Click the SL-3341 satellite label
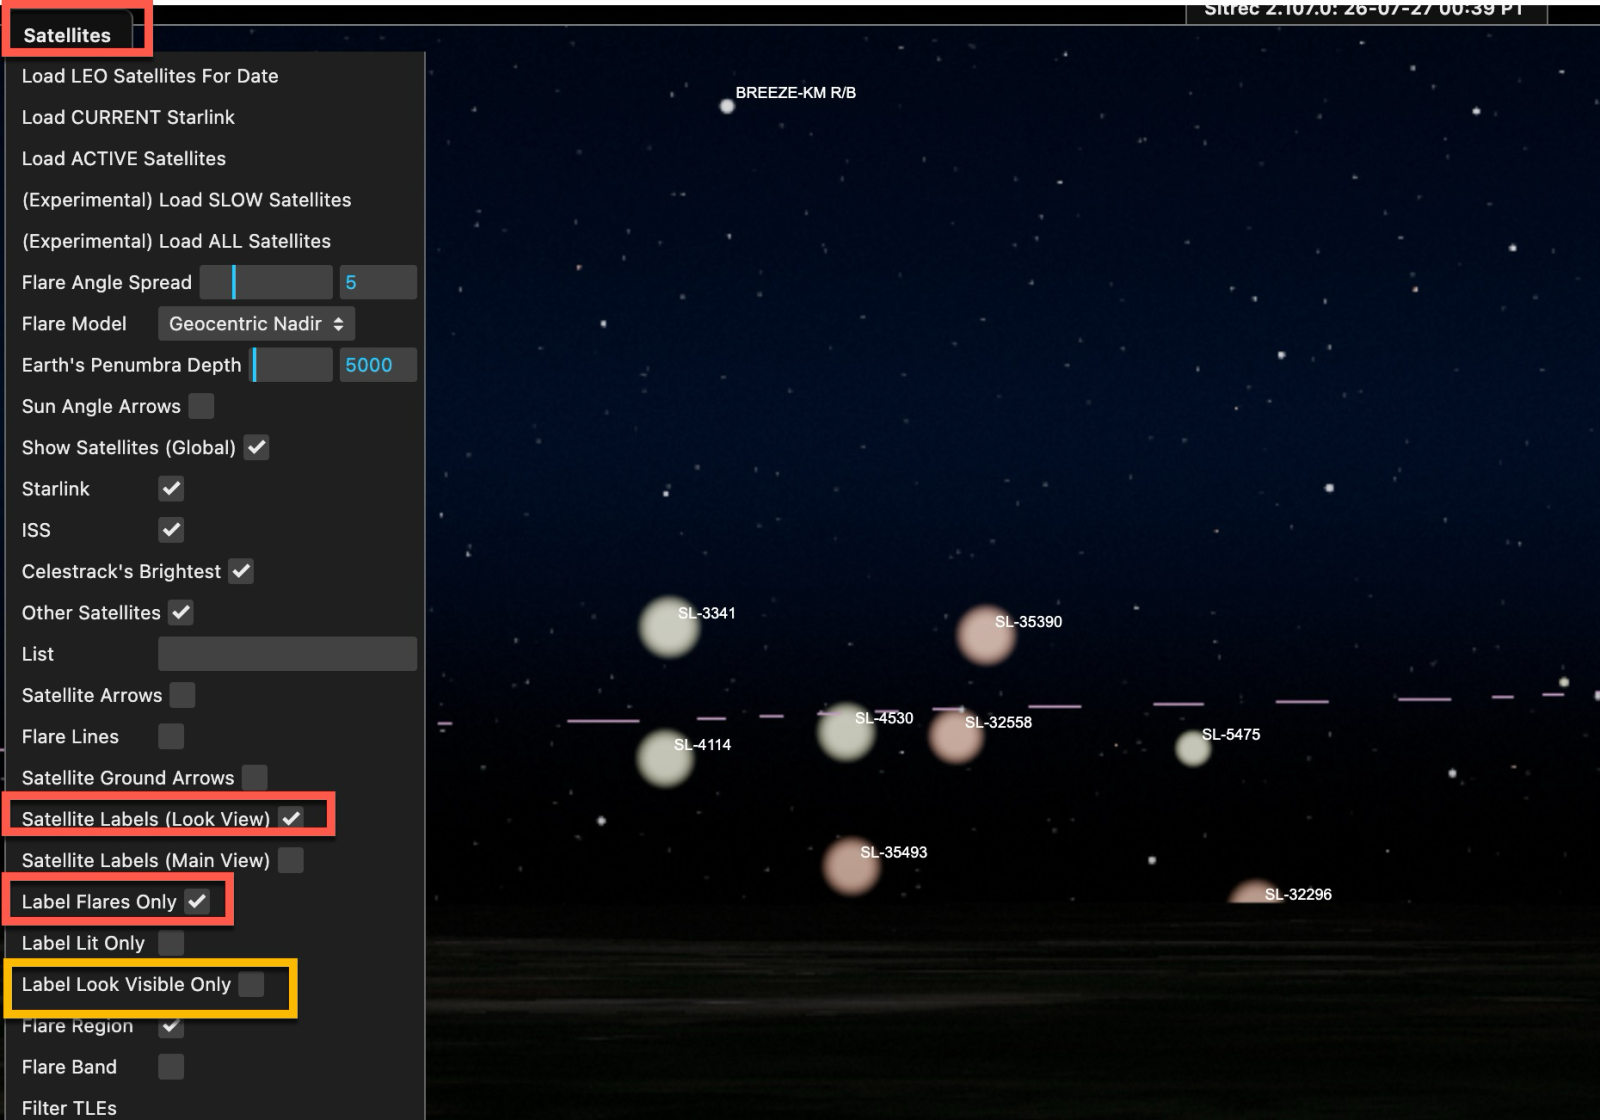The width and height of the screenshot is (1600, 1120). pos(707,613)
